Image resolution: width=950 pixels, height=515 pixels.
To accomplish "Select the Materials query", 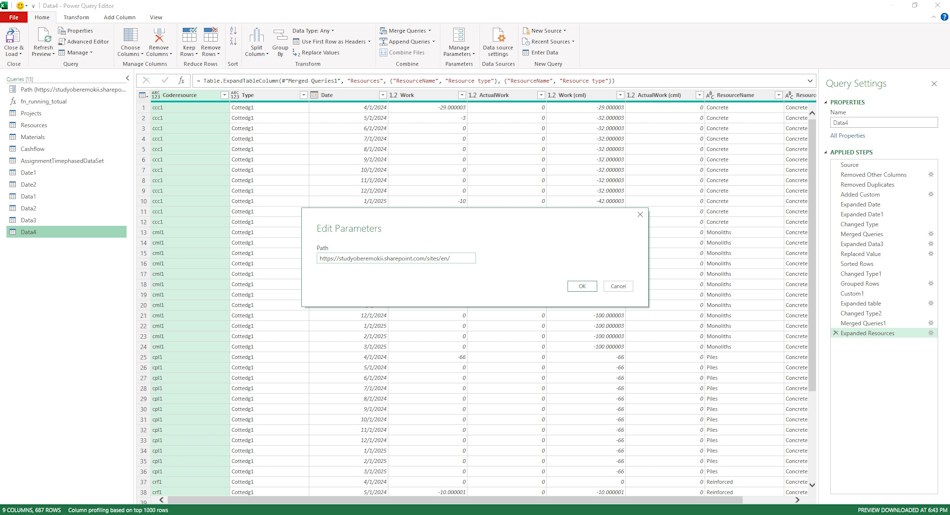I will [66, 137].
